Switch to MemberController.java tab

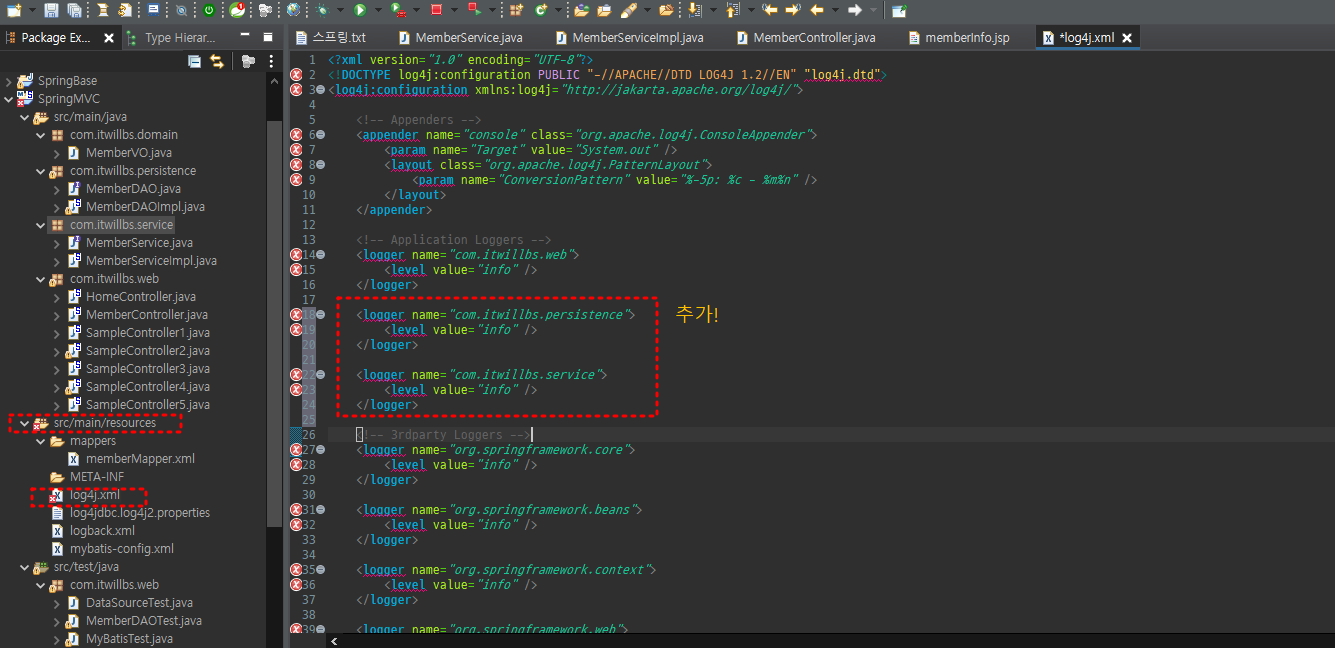coord(806,38)
